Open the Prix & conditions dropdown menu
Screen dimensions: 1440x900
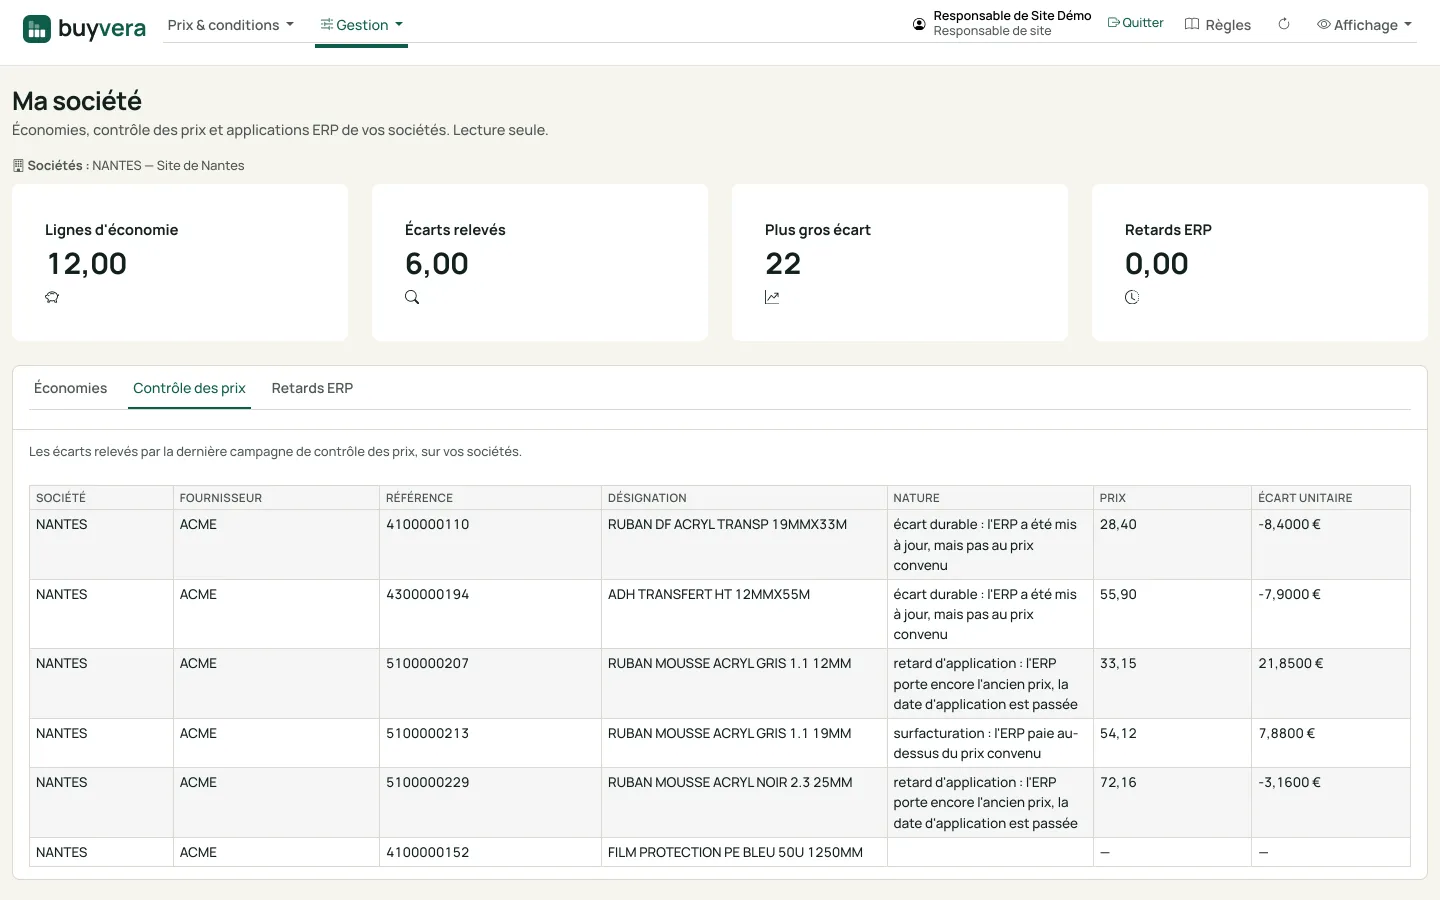tap(231, 25)
